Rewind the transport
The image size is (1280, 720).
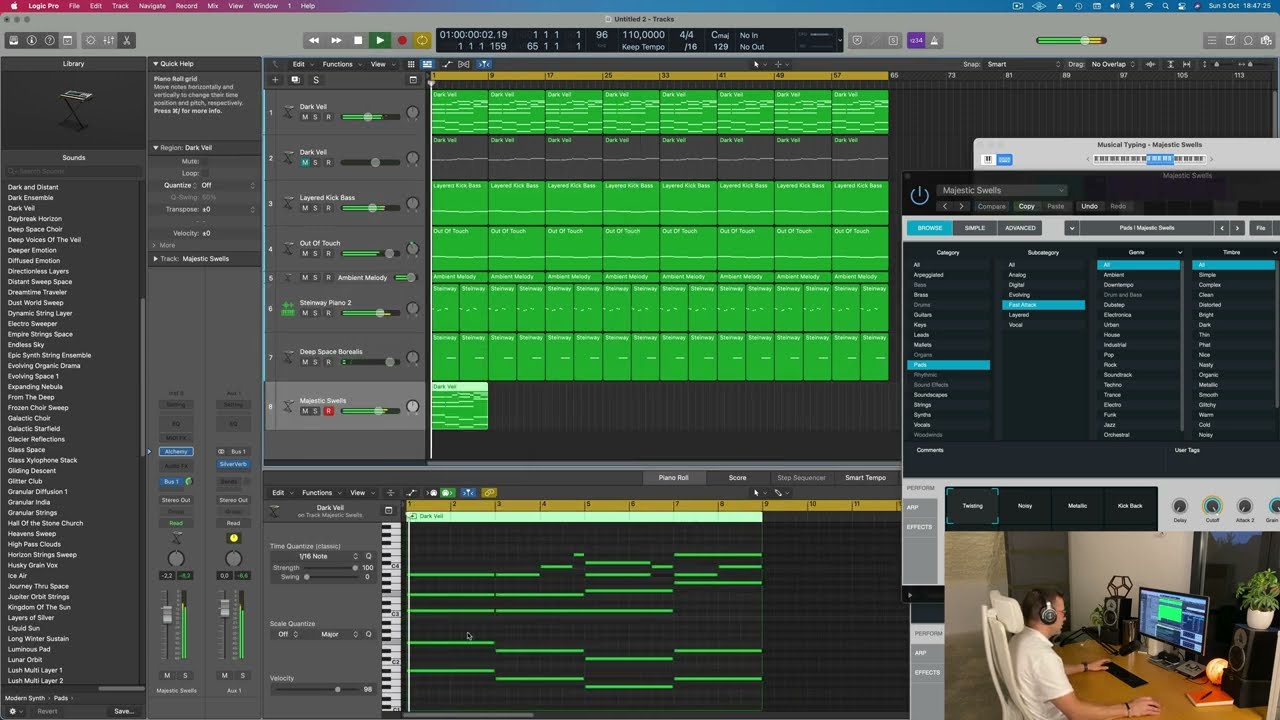(x=314, y=40)
